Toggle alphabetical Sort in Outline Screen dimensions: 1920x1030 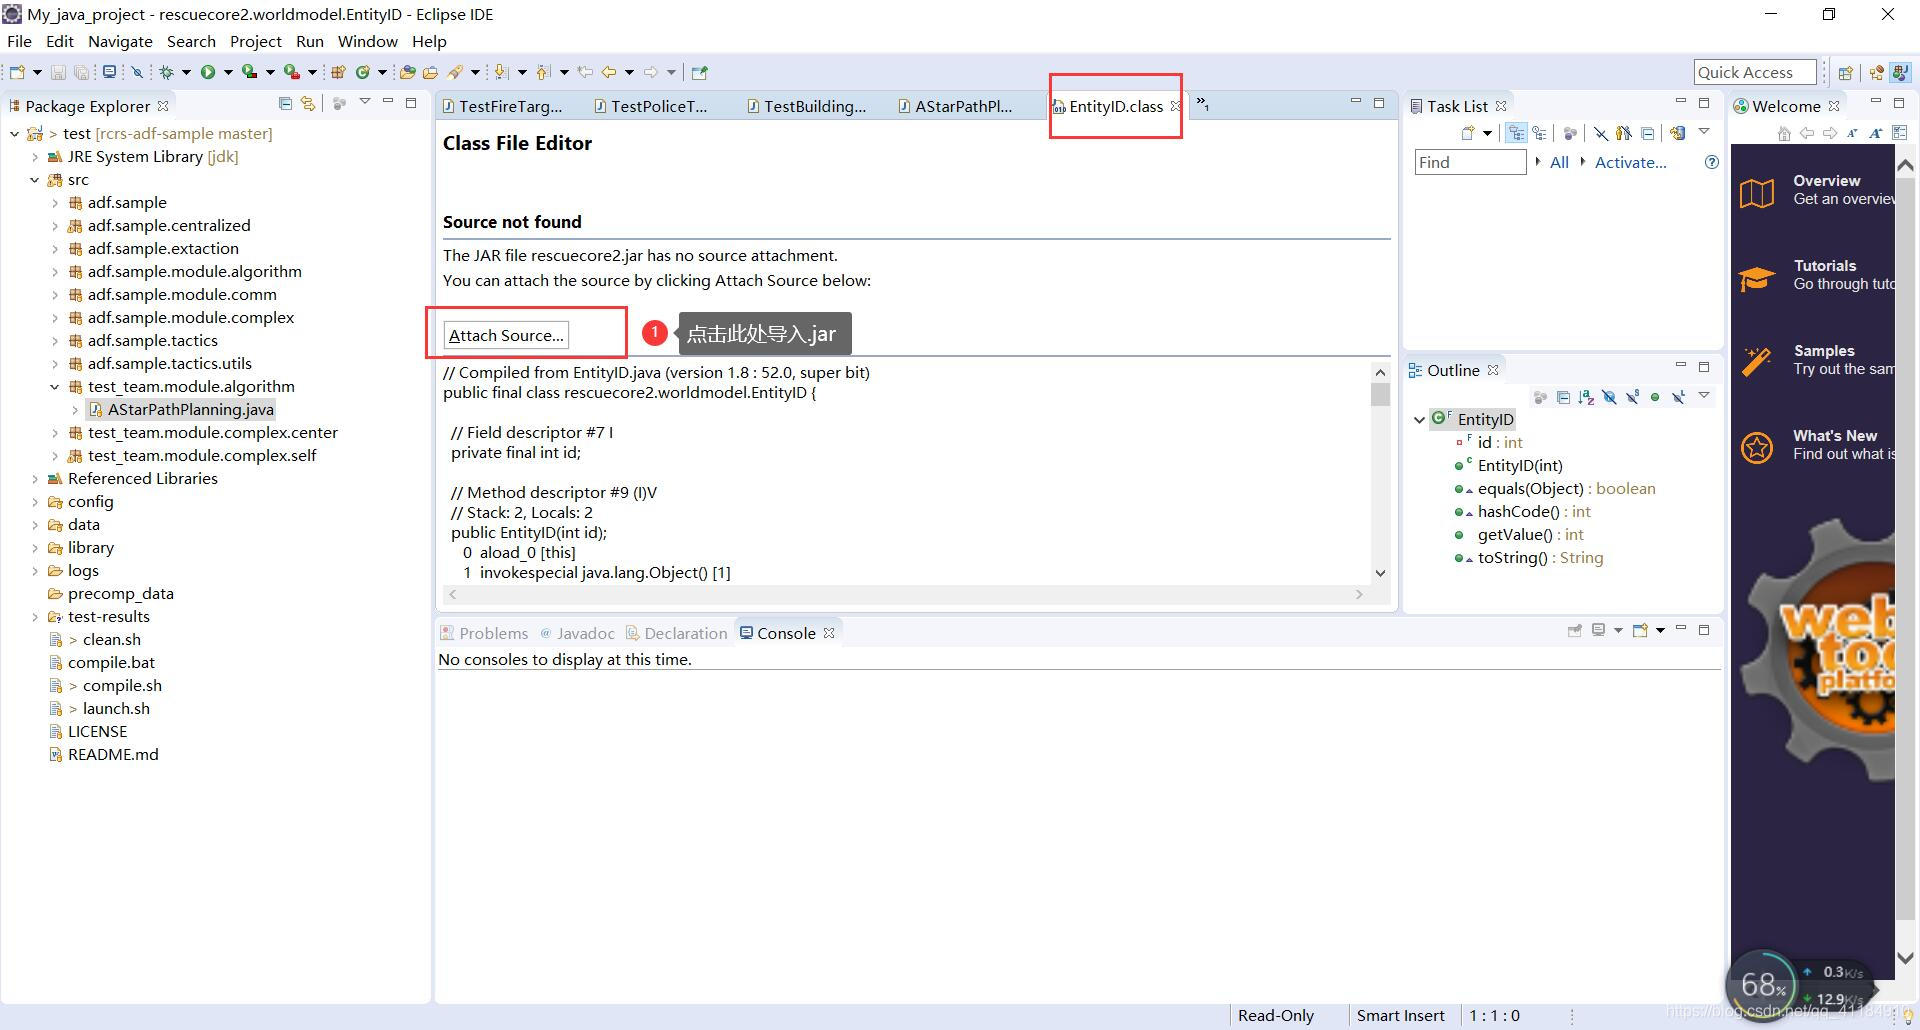point(1586,397)
